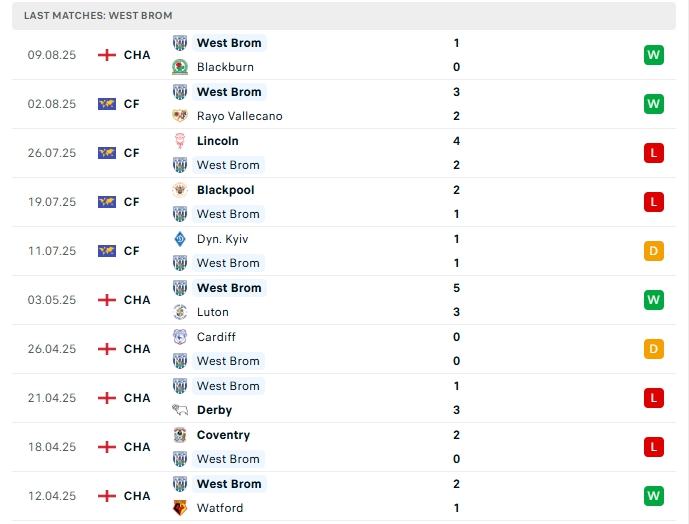Viewport: 689px width, 524px height.
Task: Click the Rayo Vallecano team name
Action: point(239,116)
